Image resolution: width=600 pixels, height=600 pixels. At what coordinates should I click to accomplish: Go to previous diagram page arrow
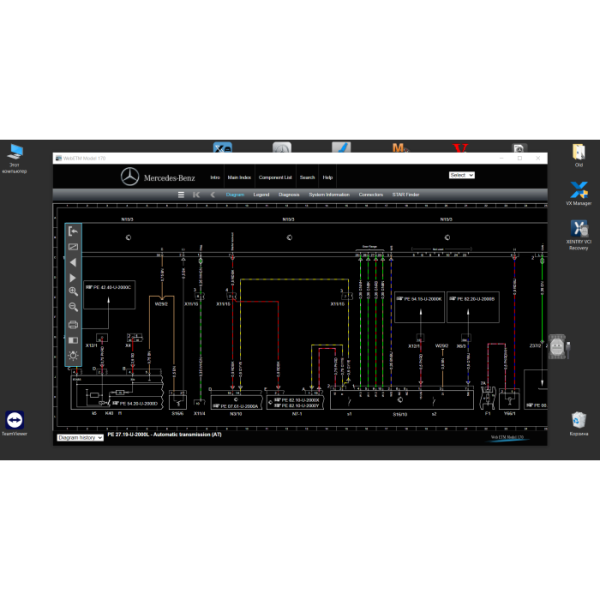pyautogui.click(x=73, y=262)
